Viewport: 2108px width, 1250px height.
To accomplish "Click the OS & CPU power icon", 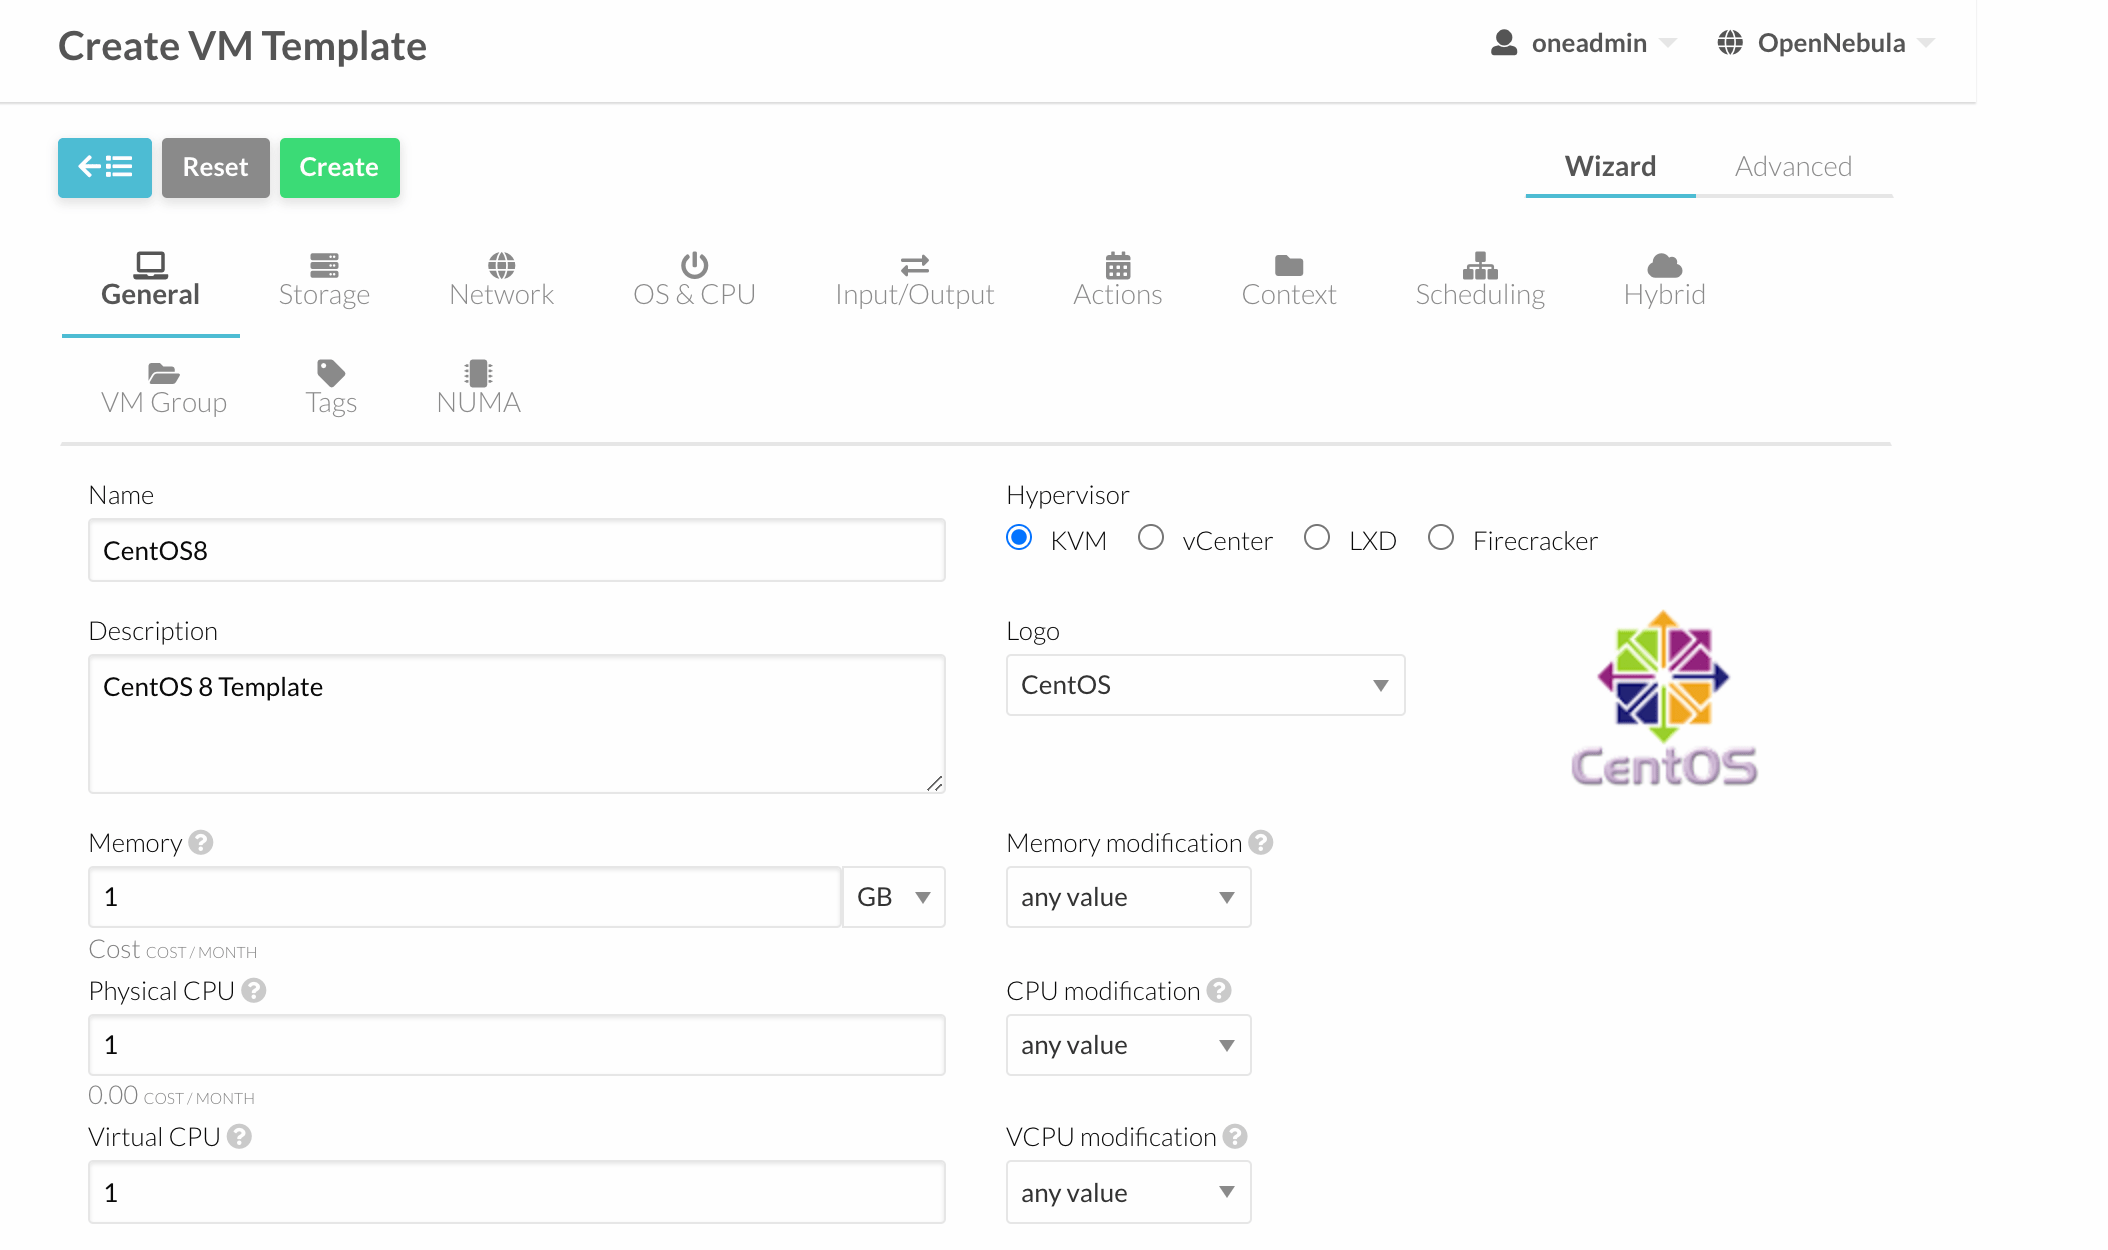I will [694, 265].
